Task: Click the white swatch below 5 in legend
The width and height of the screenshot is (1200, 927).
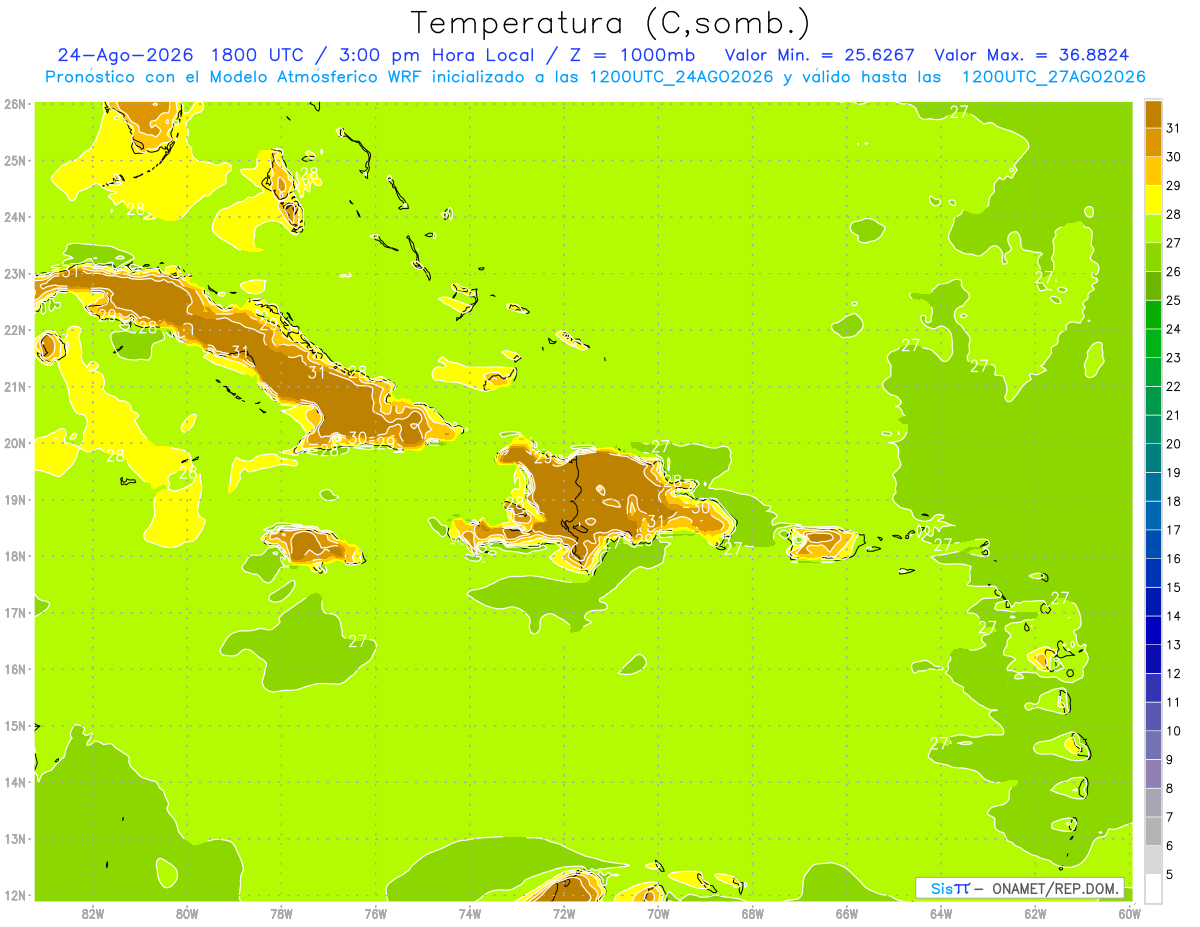Action: click(x=1154, y=888)
